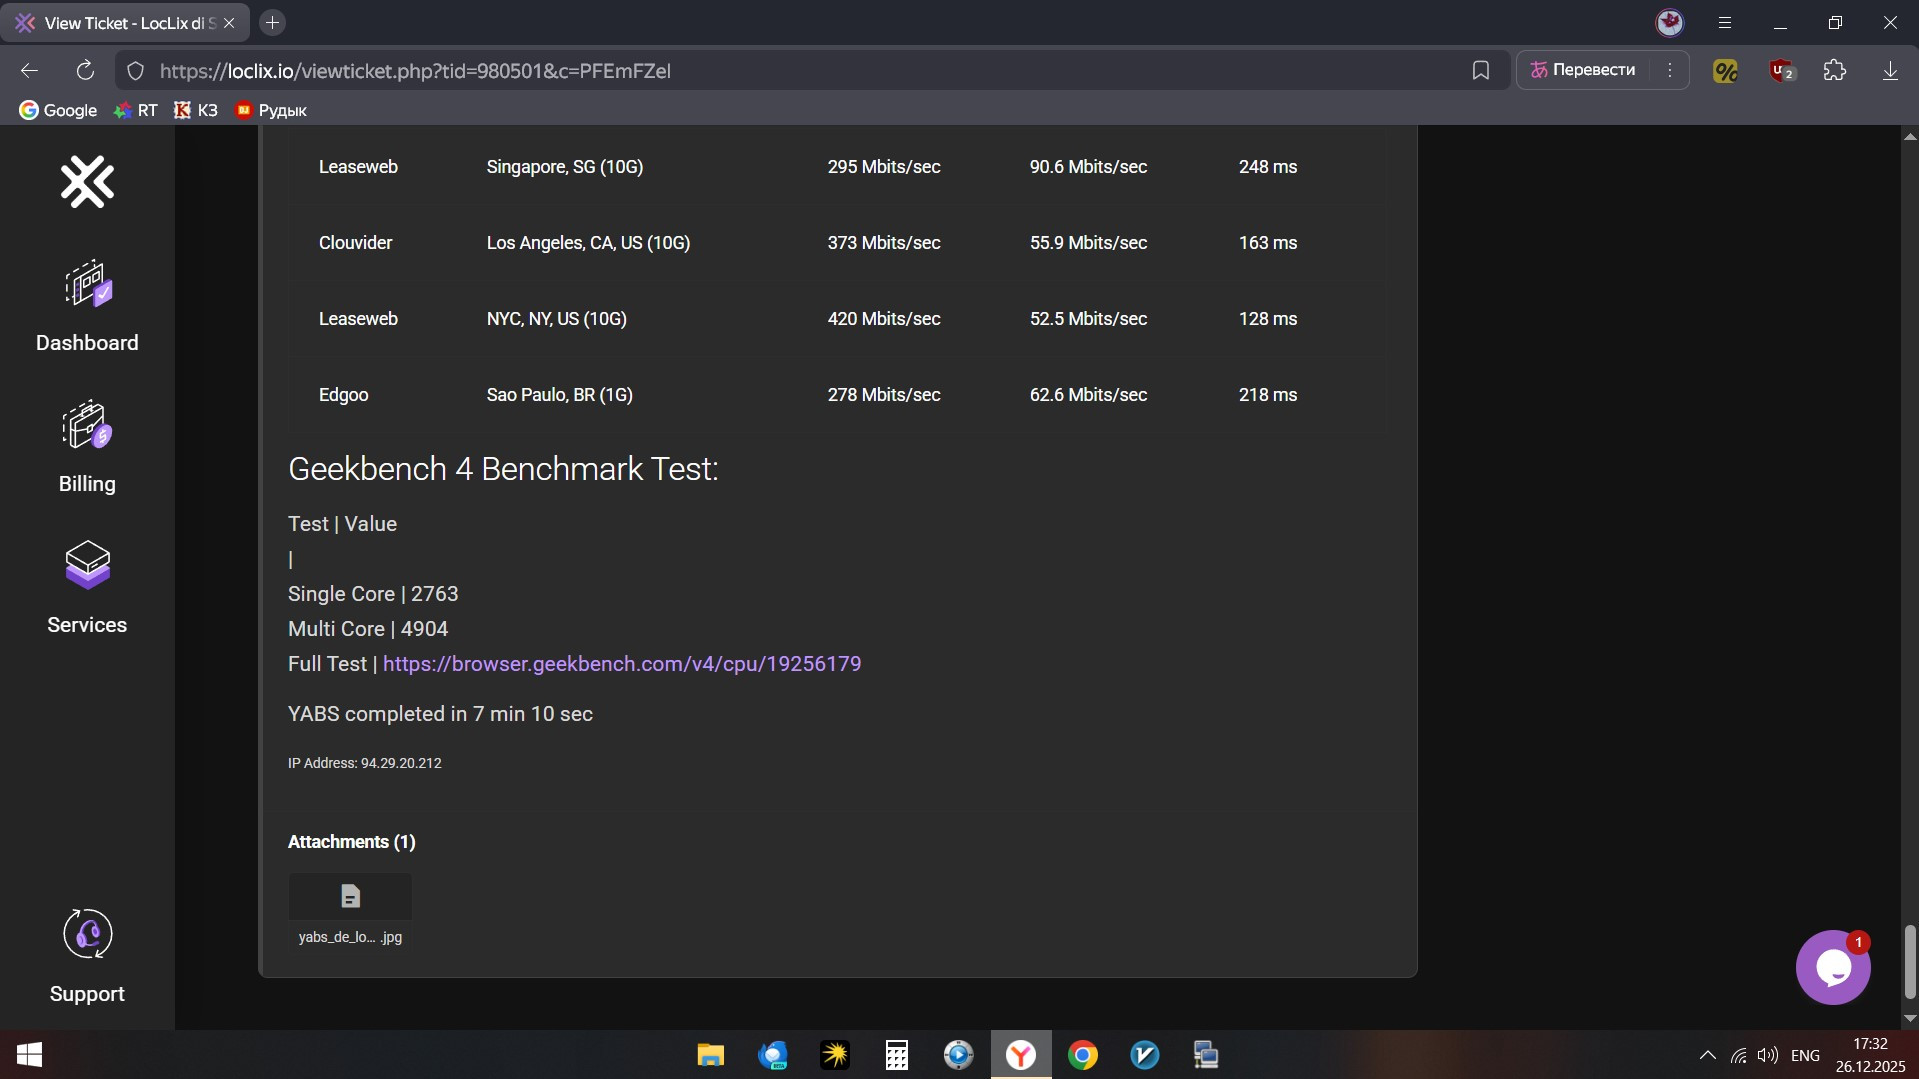1919x1079 pixels.
Task: Click the Single Core | 2763 line
Action: coord(373,594)
